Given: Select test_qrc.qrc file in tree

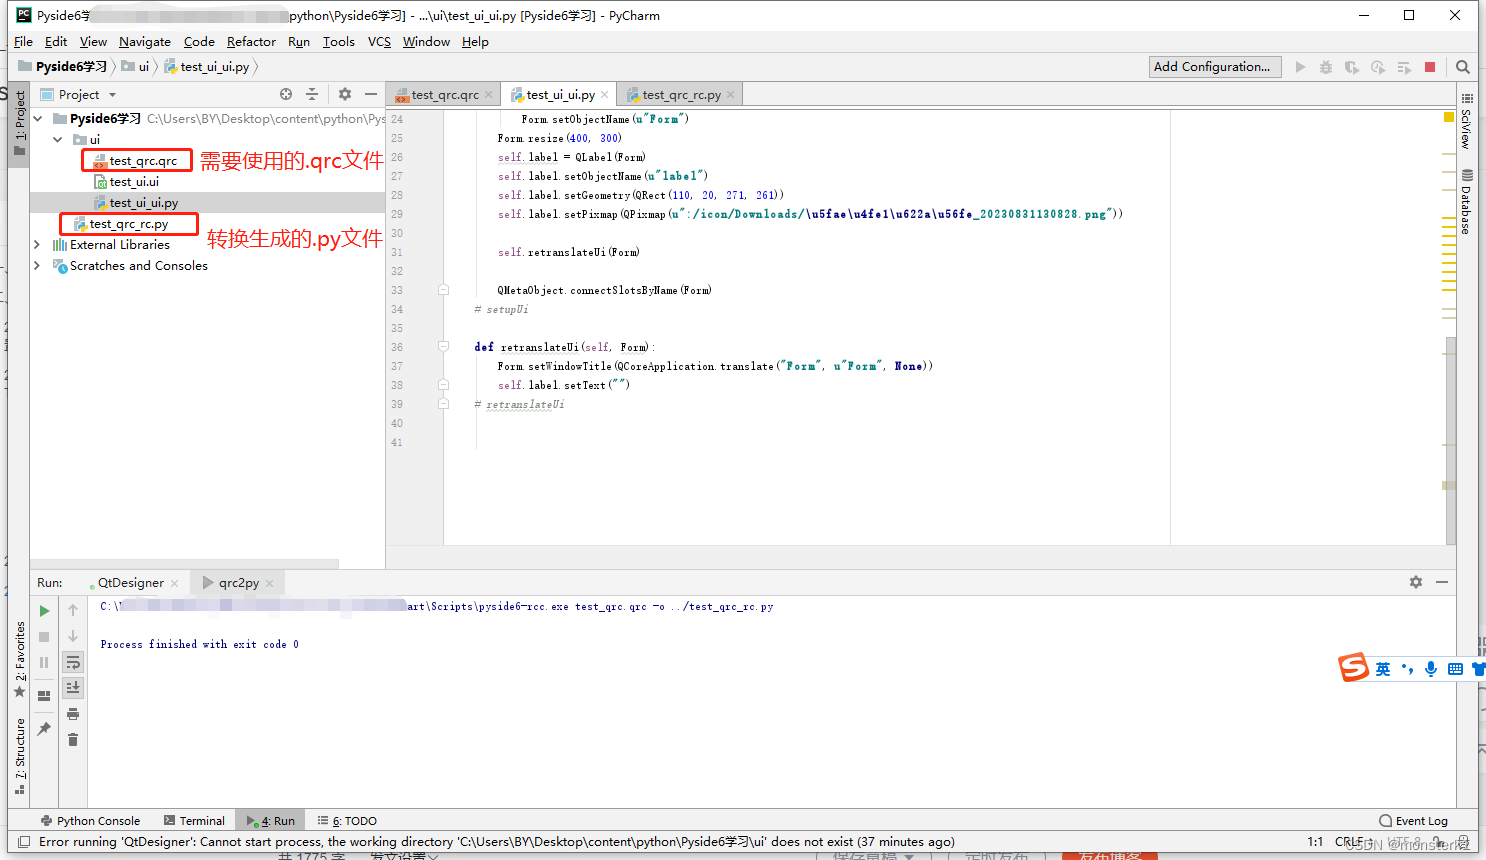Looking at the screenshot, I should [x=135, y=160].
